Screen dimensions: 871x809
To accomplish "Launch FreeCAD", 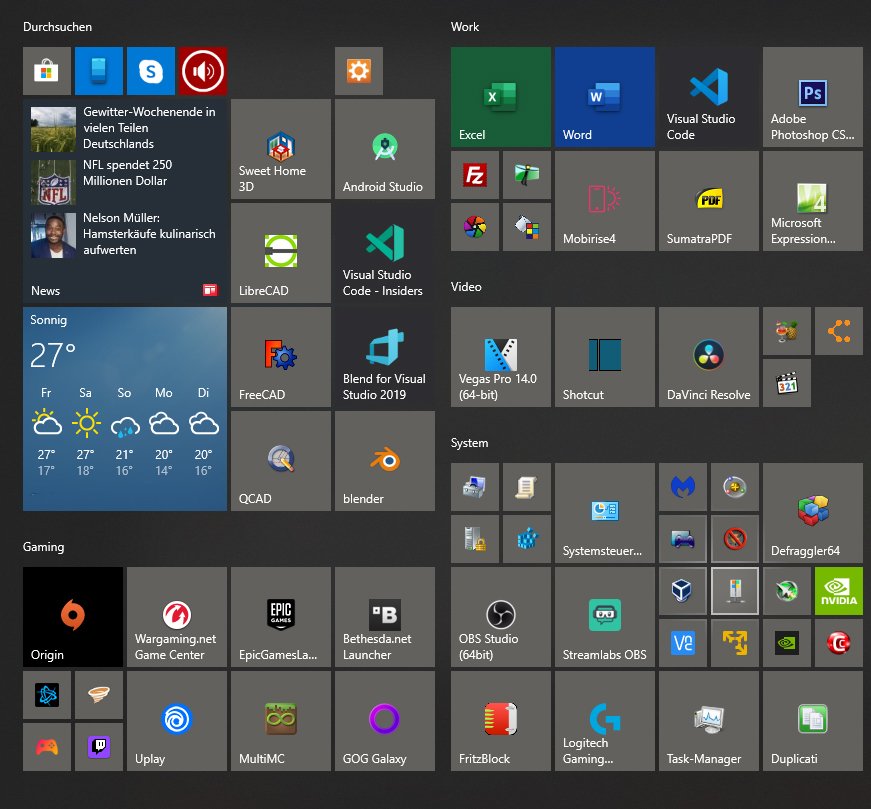I will click(x=281, y=357).
